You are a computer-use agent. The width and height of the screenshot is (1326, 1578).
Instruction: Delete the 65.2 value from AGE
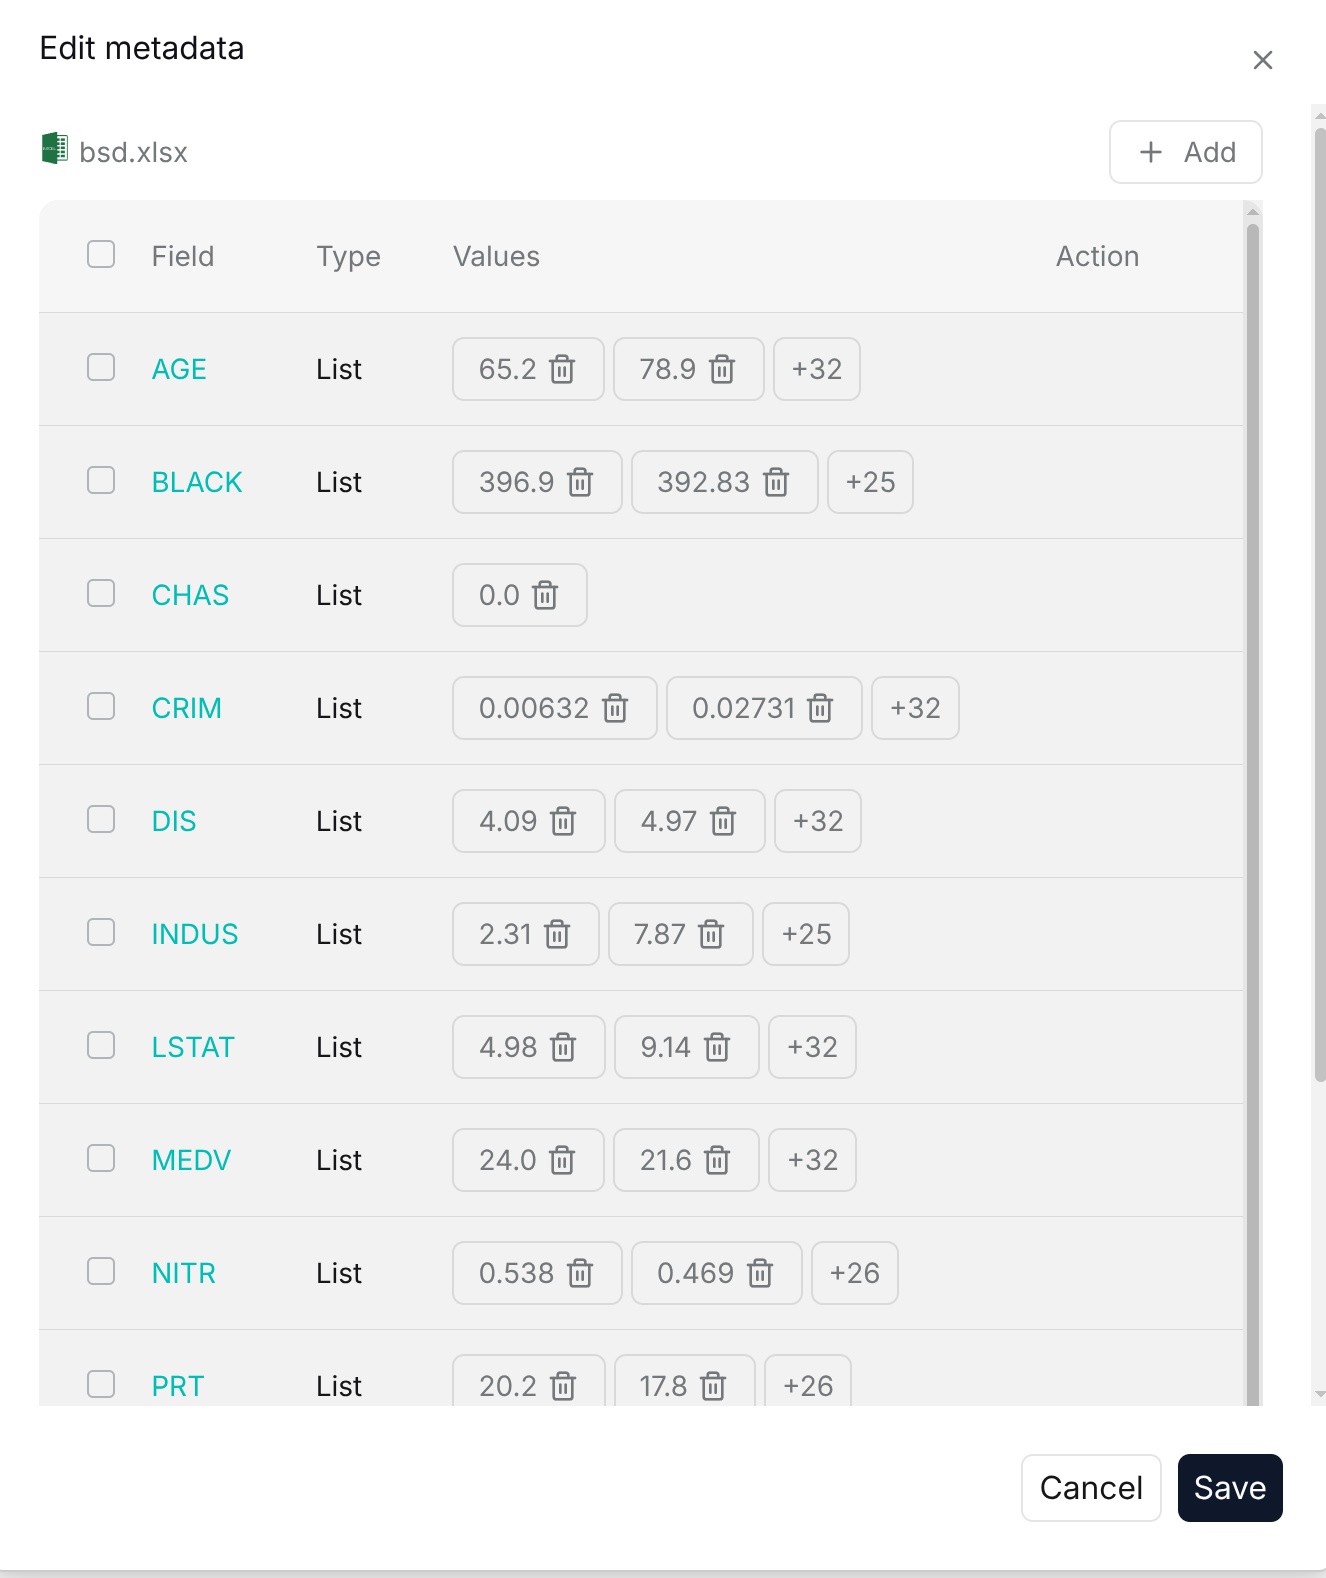pos(563,369)
